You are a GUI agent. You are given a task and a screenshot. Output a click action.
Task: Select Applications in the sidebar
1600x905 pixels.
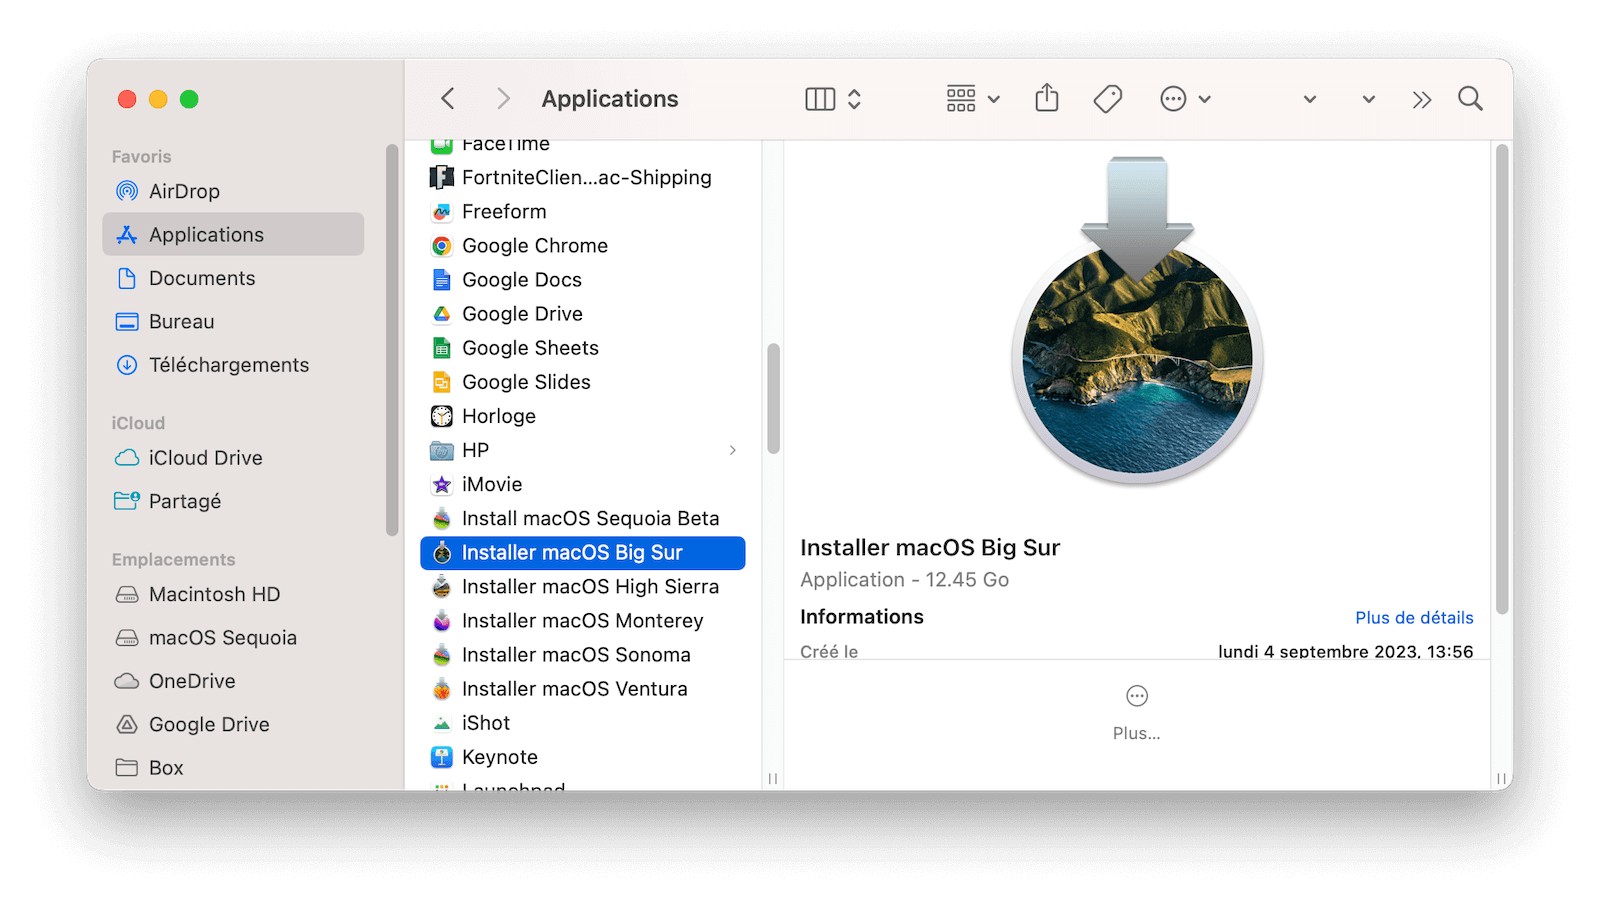[233, 234]
